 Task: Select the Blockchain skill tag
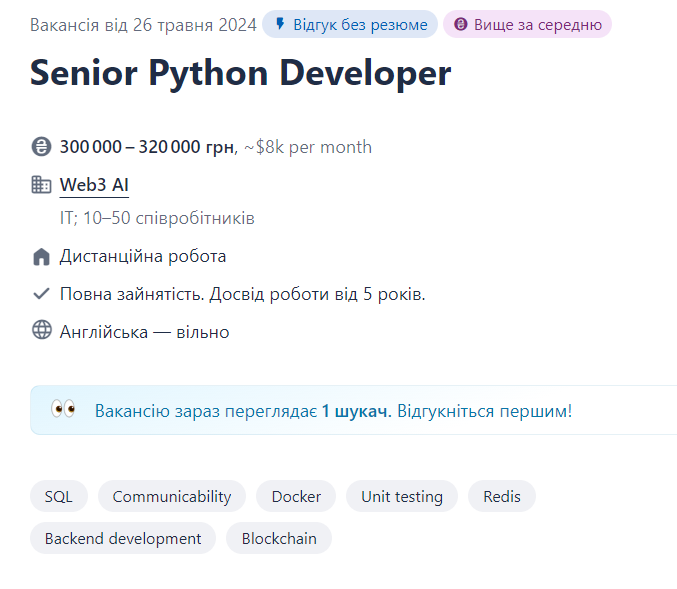point(279,538)
